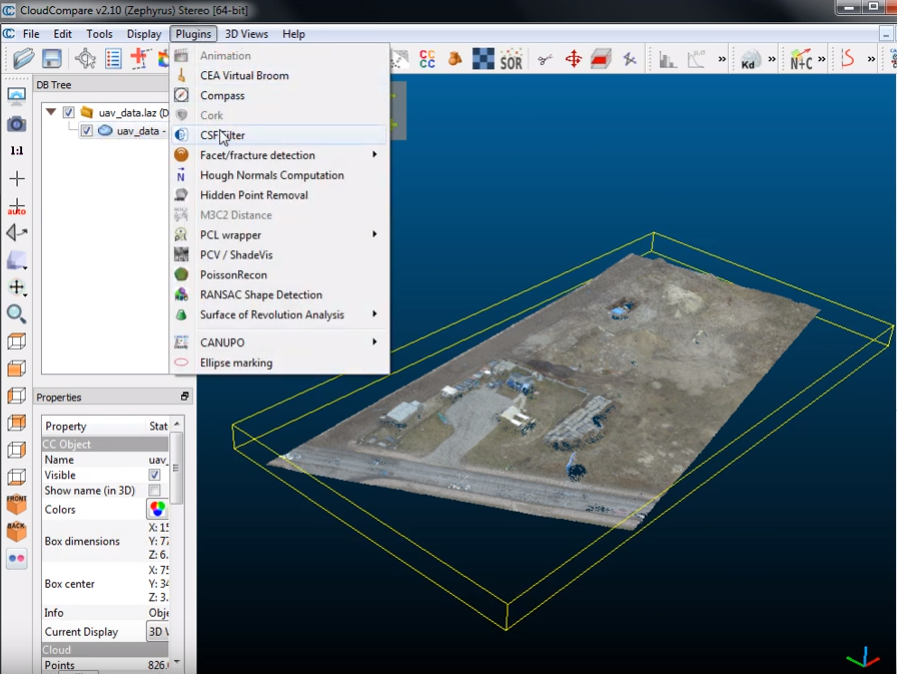Open the Edit menu
Viewport: 897px width, 674px height.
(62, 34)
